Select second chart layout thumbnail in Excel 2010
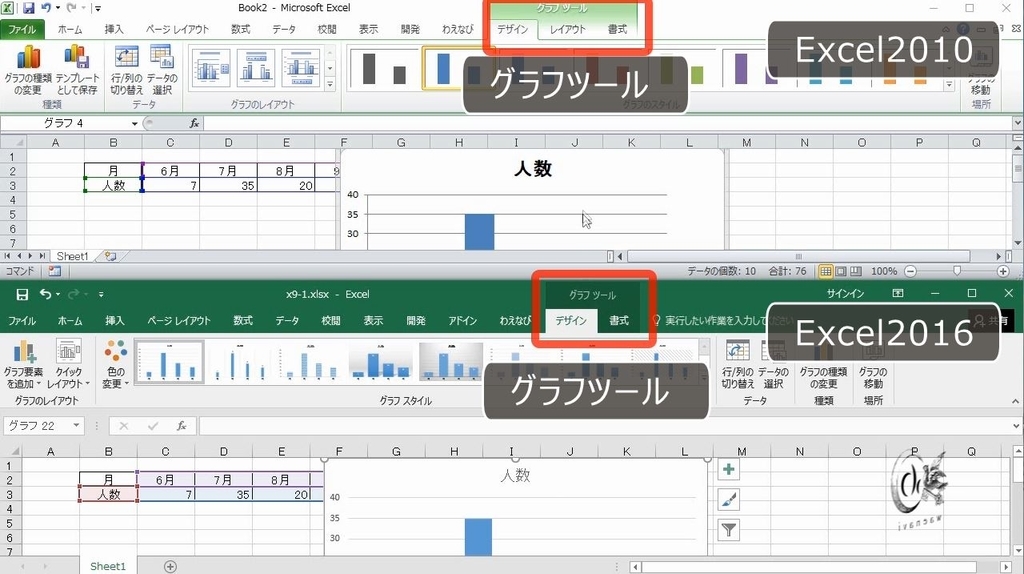Screen dimensions: 1024x574 pyautogui.click(x=255, y=68)
